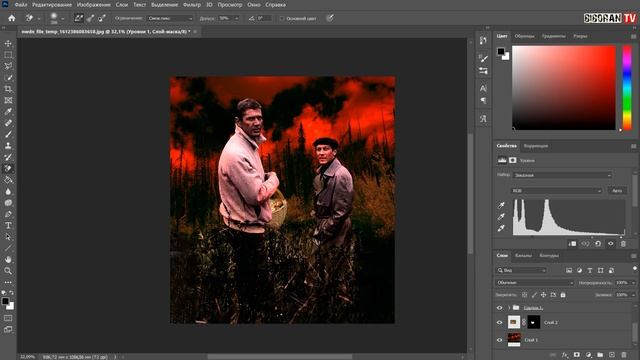Screen dimensions: 640x360
Task: Select the Paint Bucket tool
Action: [8, 180]
